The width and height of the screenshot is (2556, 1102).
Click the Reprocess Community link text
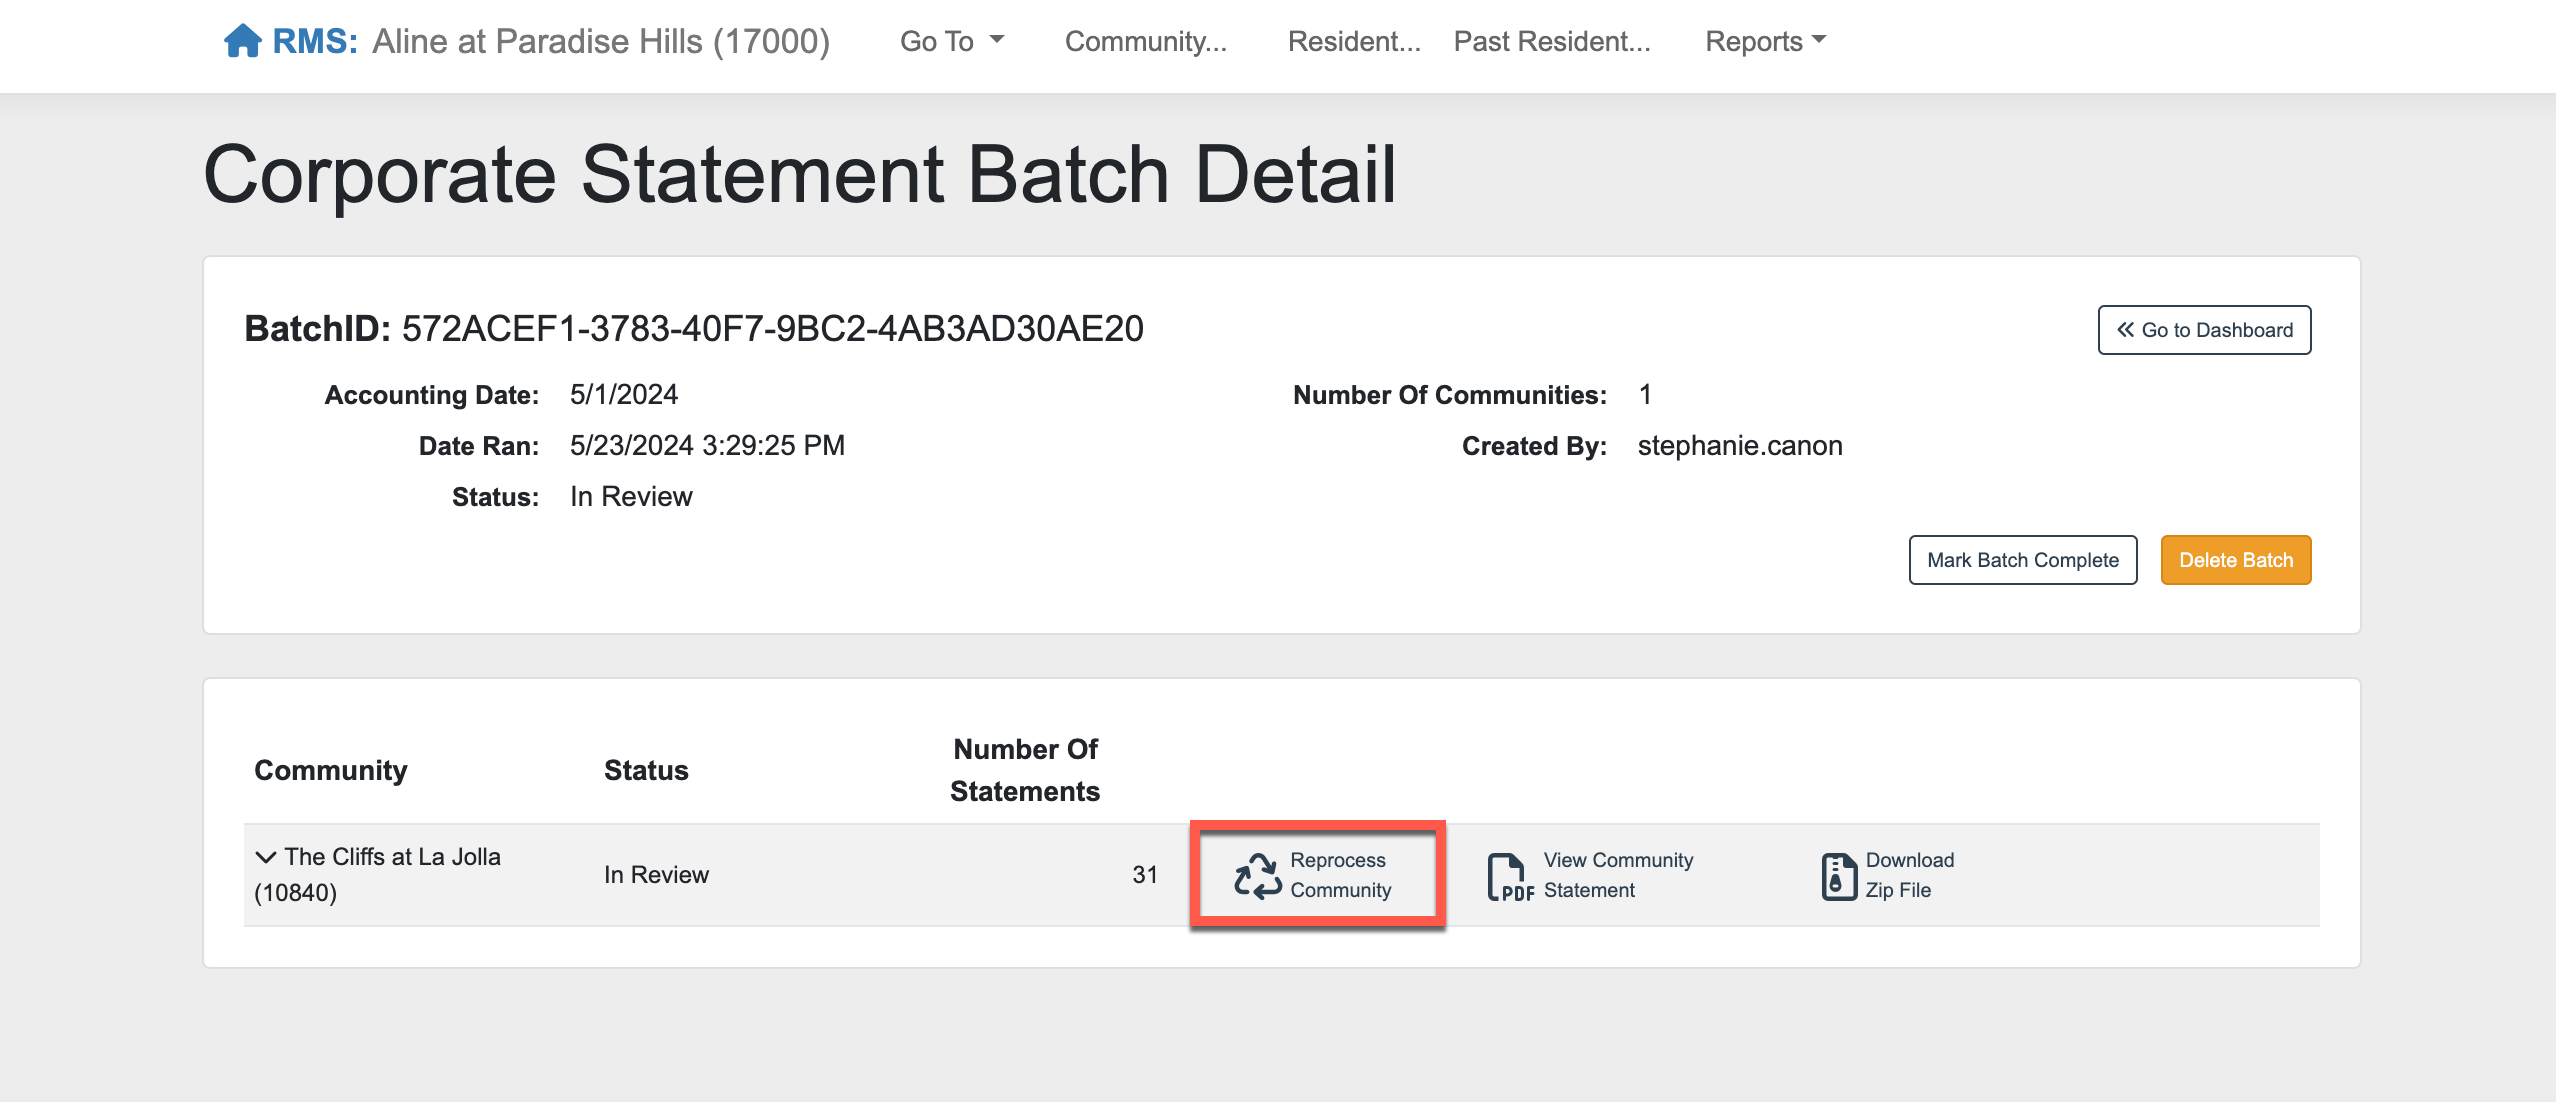click(1340, 875)
